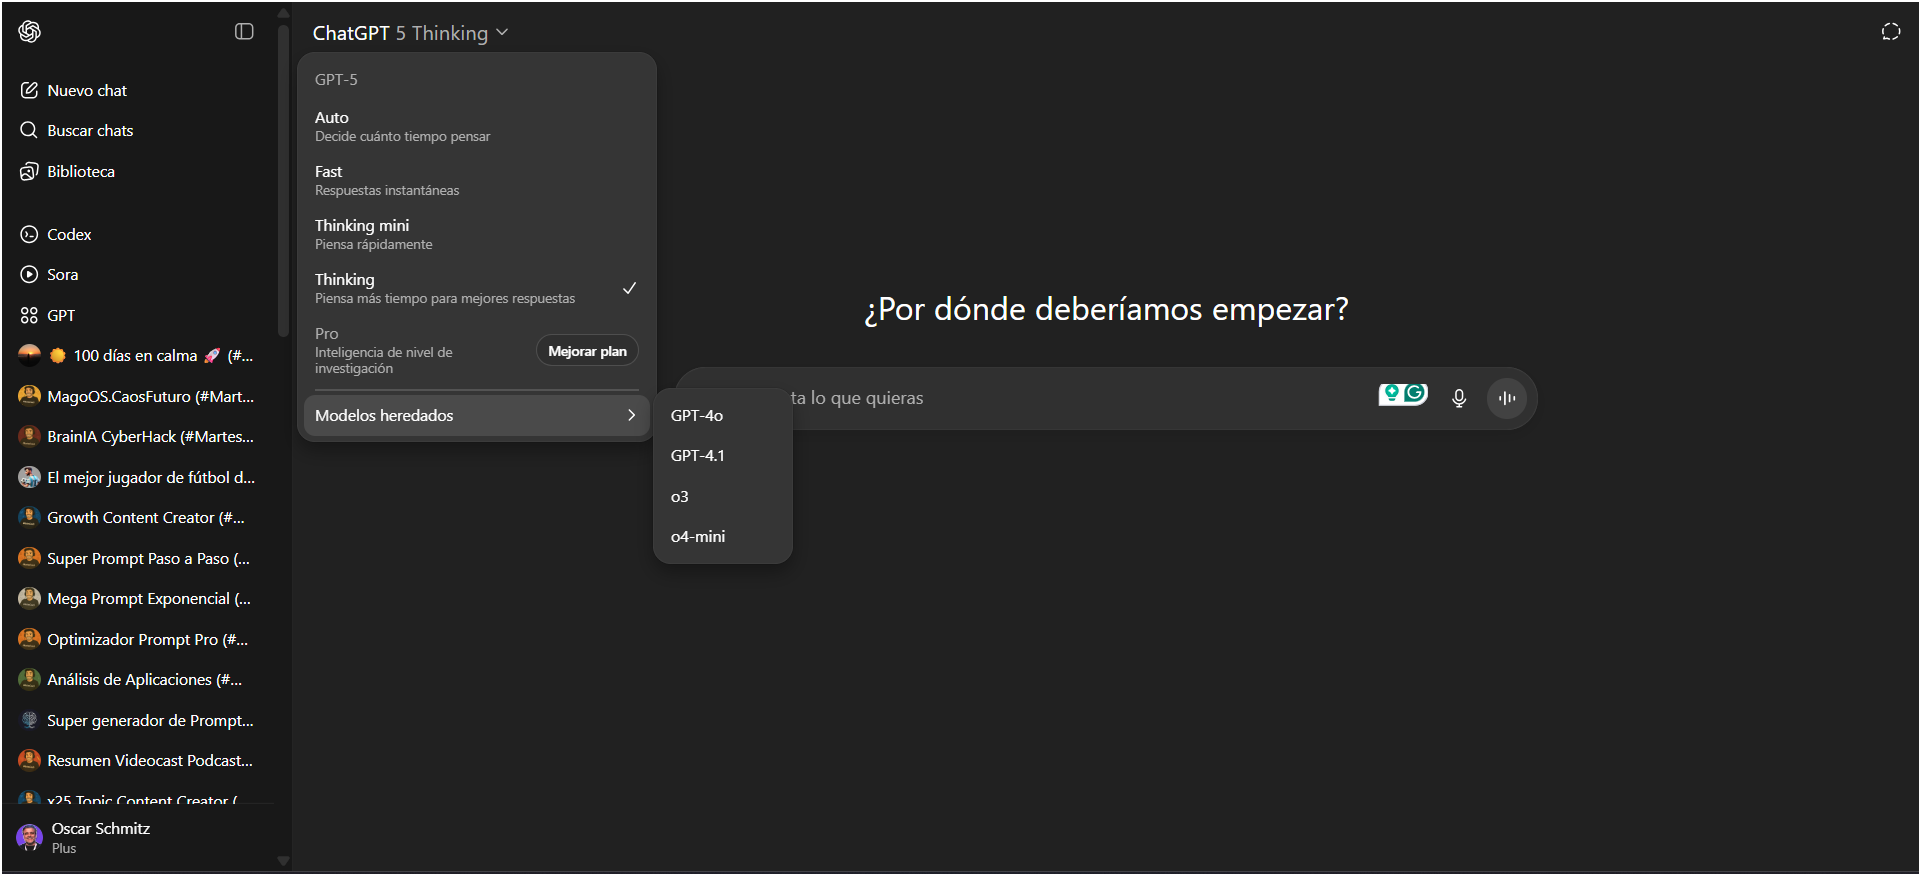Click the 'GPT-5' menu header text
The height and width of the screenshot is (876, 1921).
coord(336,79)
